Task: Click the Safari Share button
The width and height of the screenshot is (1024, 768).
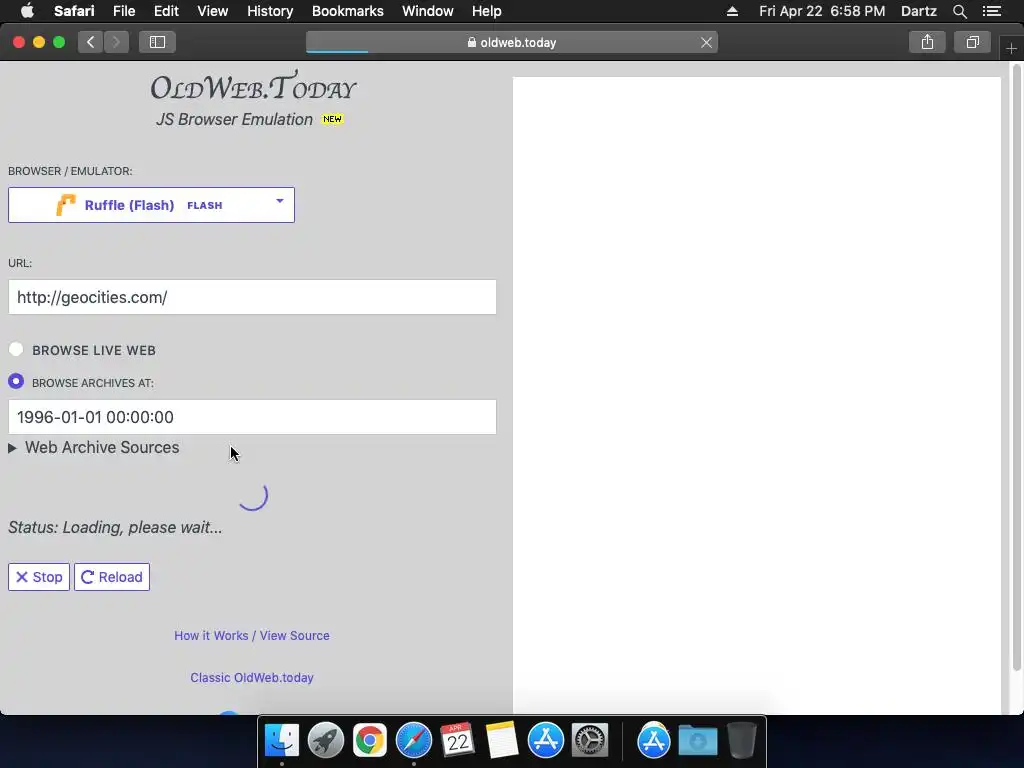Action: point(927,42)
